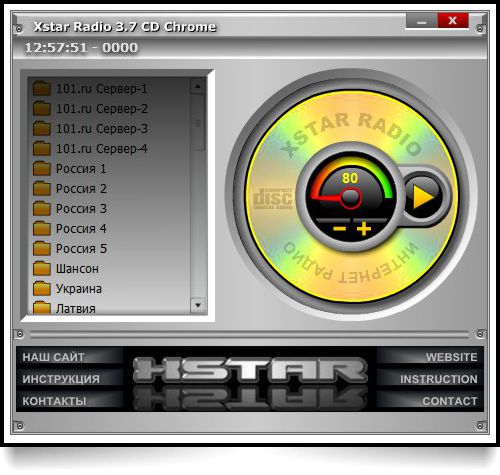The image size is (500, 475).
Task: Click the CONTACT link
Action: [x=450, y=401]
